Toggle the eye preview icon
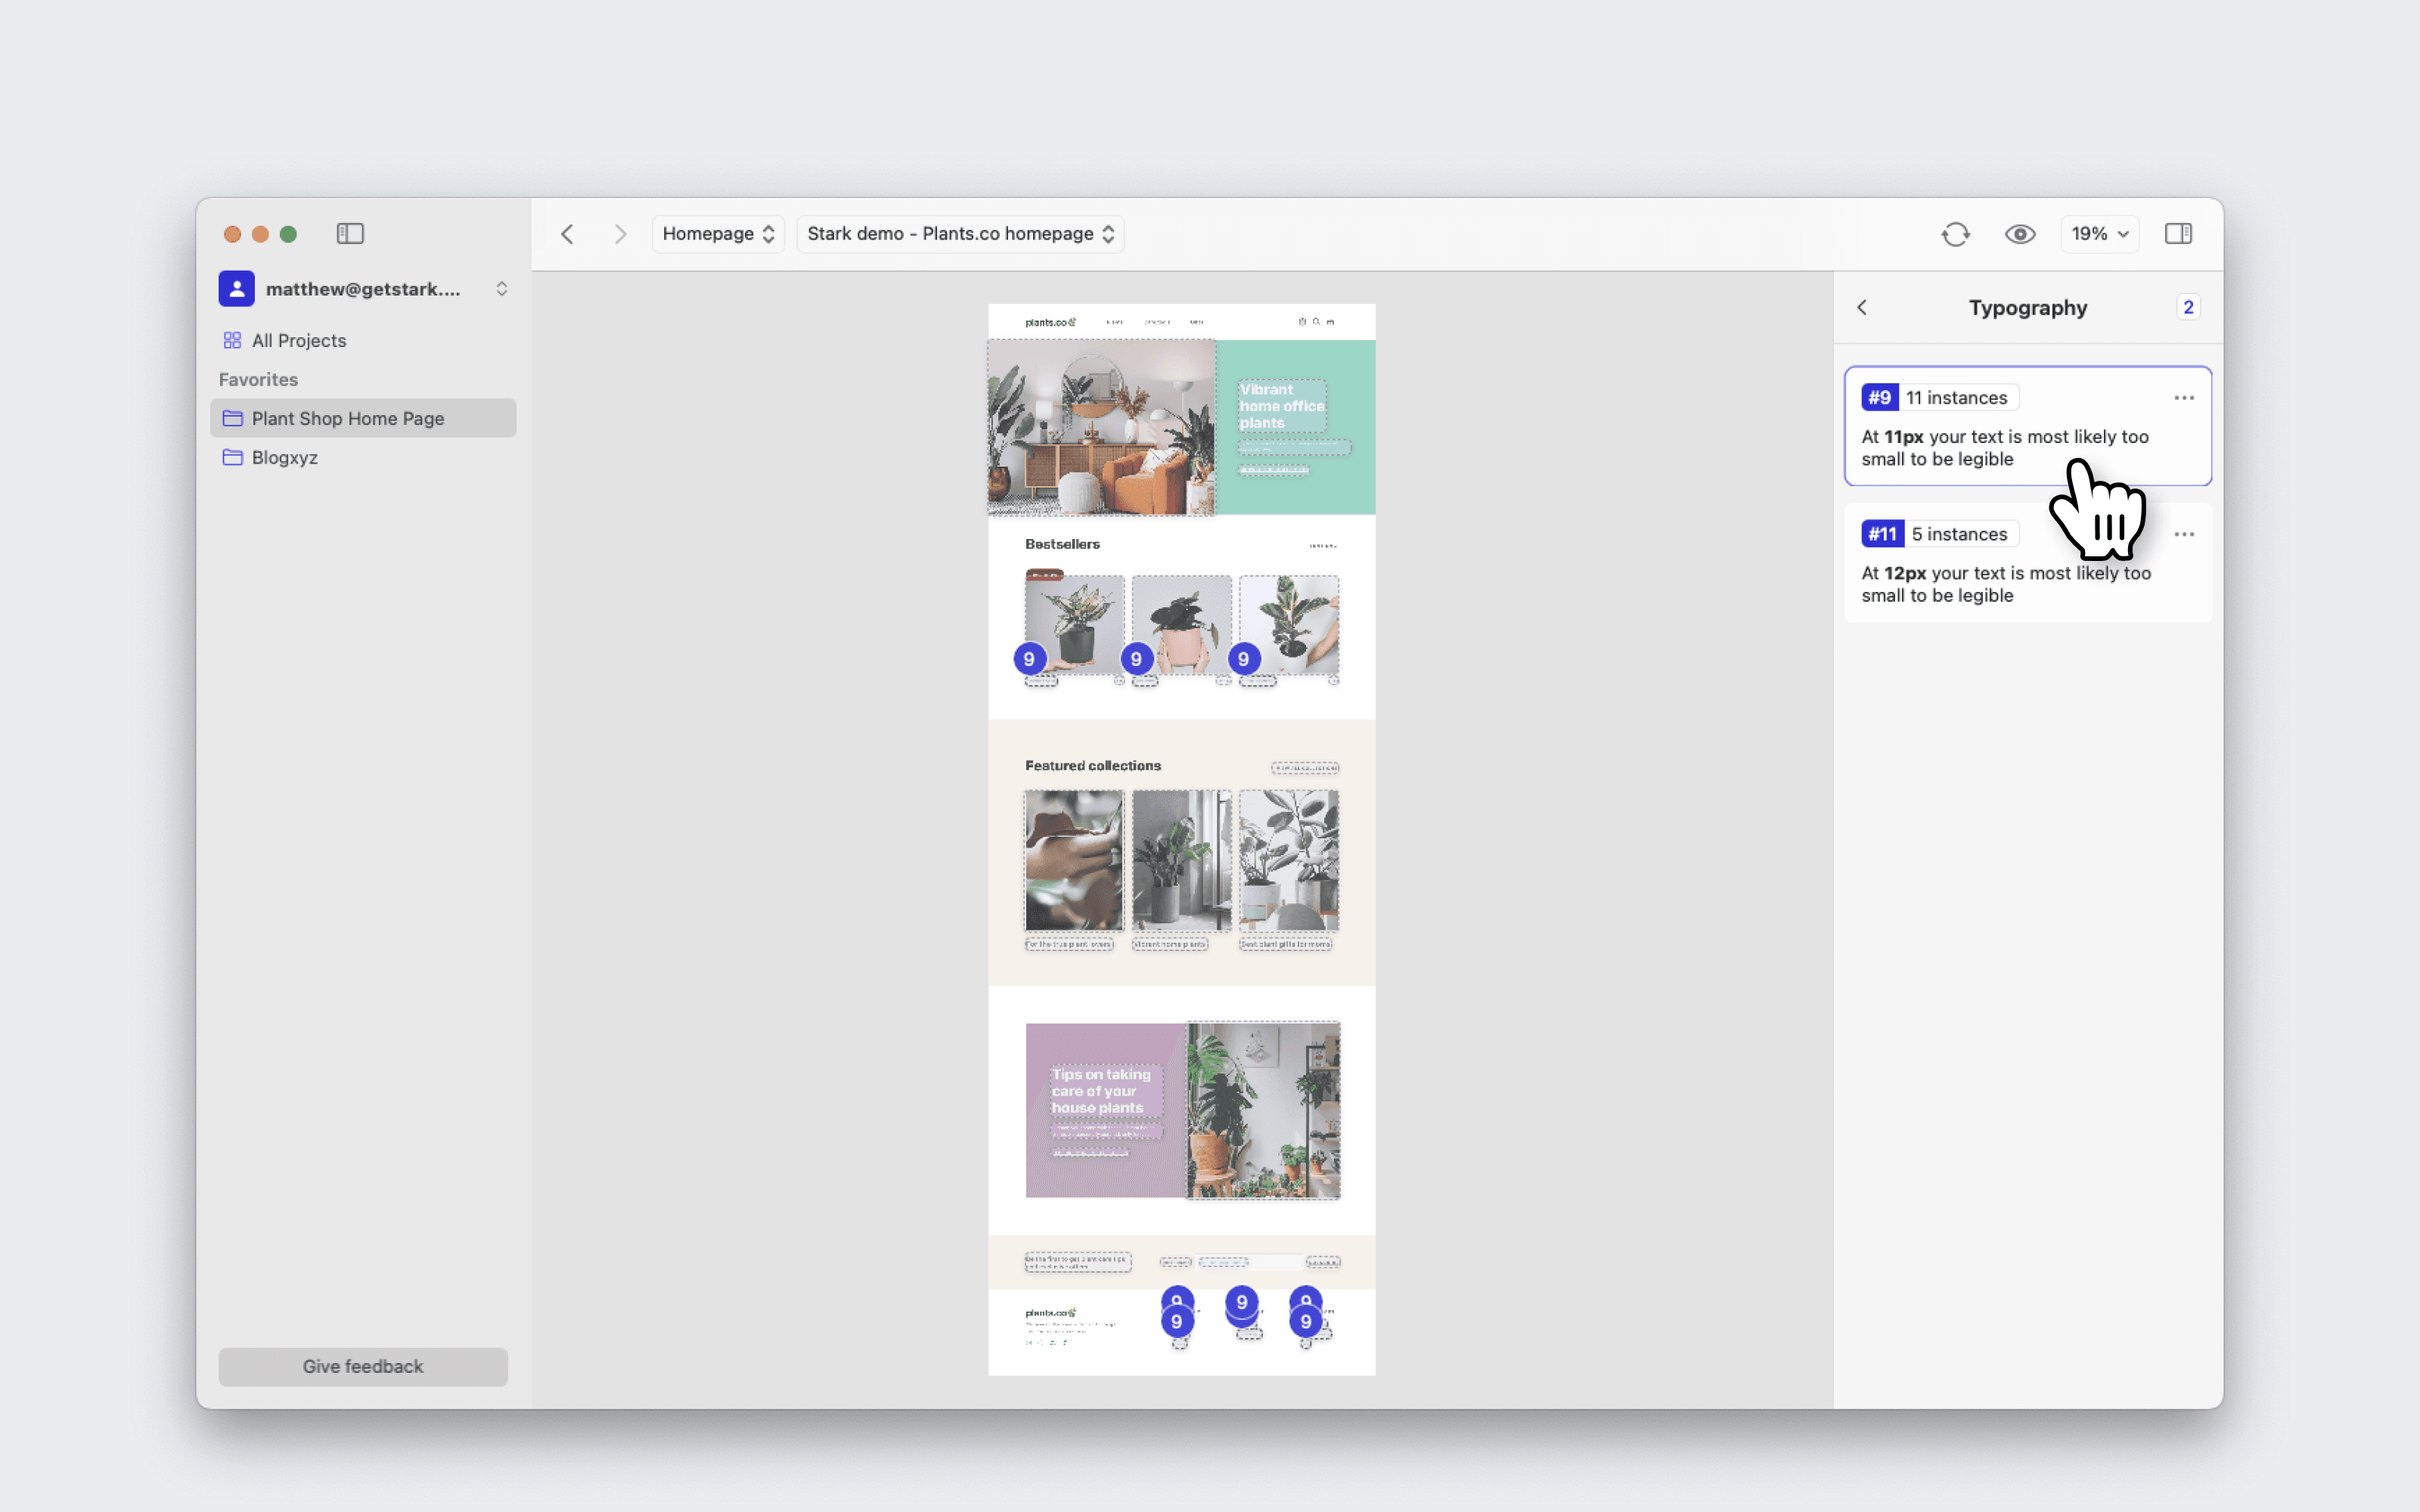The height and width of the screenshot is (1512, 2420). (2019, 233)
